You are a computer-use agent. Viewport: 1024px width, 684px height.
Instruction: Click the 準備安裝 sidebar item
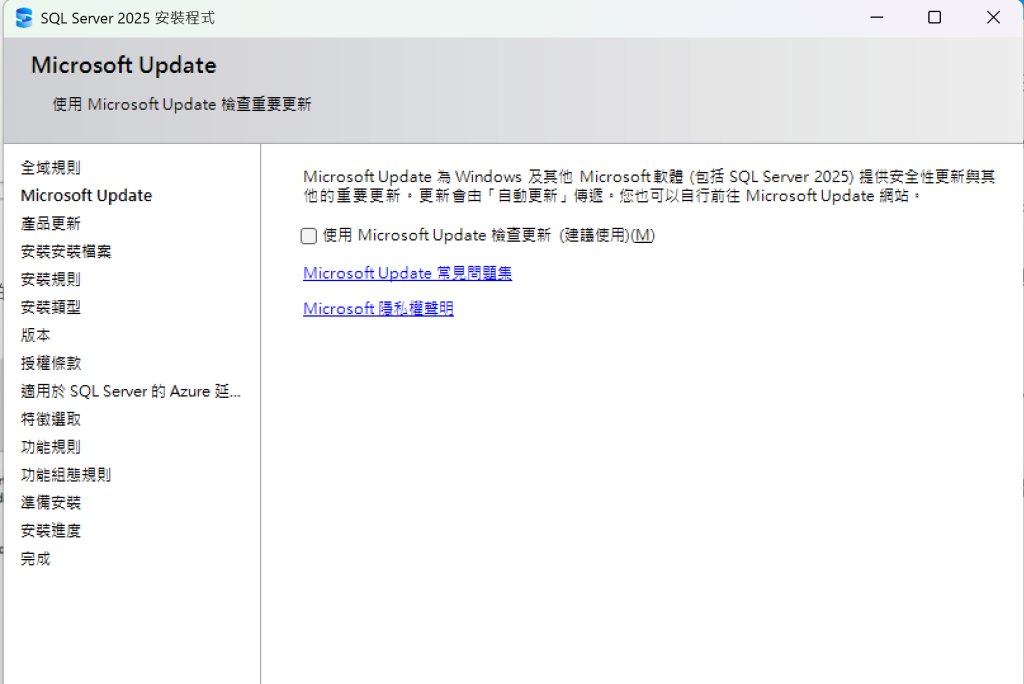[x=51, y=503]
